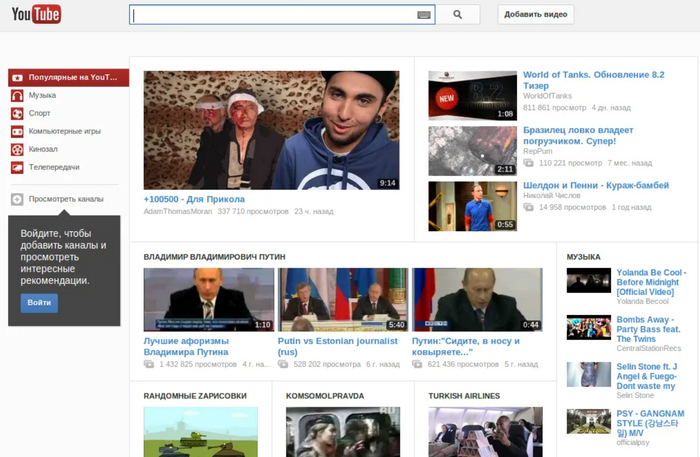Open Лучшие афоризмы Владимира Путина title
The width and height of the screenshot is (700, 457).
[186, 347]
